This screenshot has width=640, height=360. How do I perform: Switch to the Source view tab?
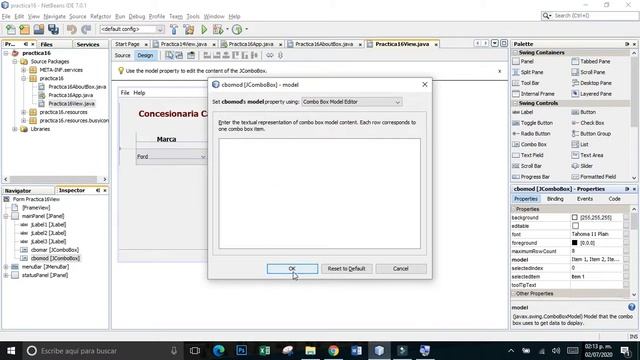tap(122, 55)
